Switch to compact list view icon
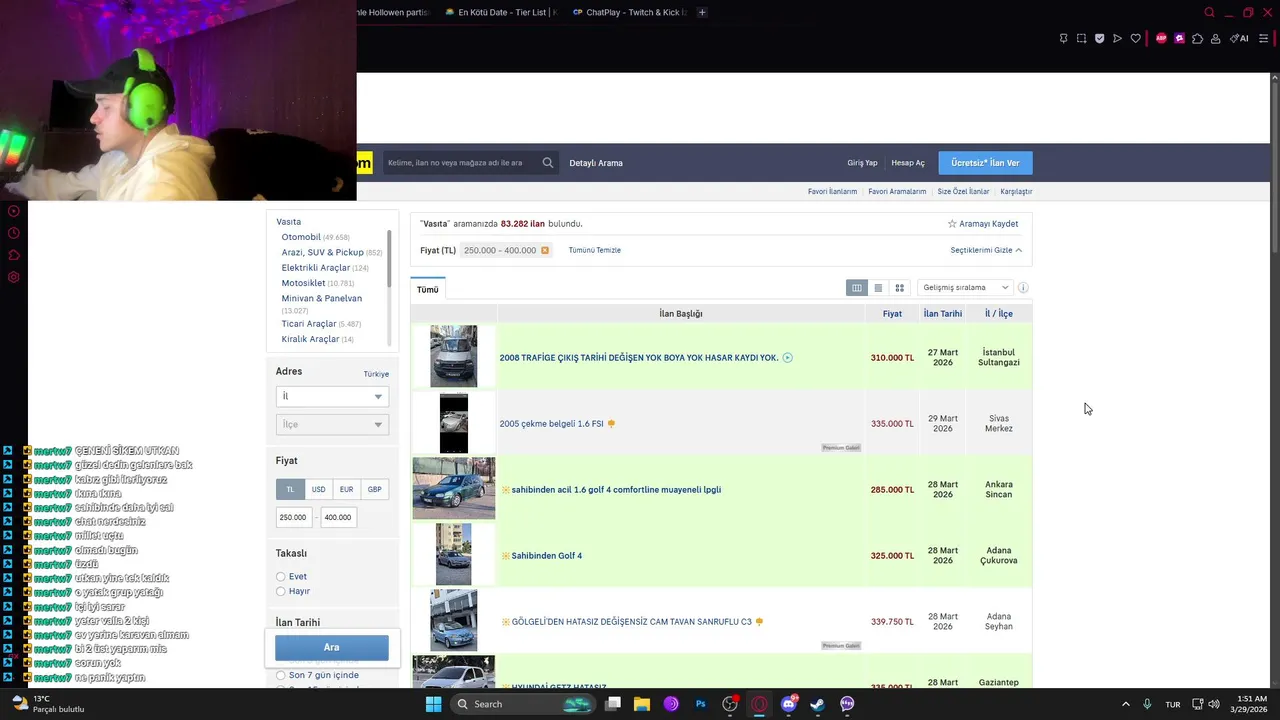This screenshot has width=1280, height=720. pos(878,288)
